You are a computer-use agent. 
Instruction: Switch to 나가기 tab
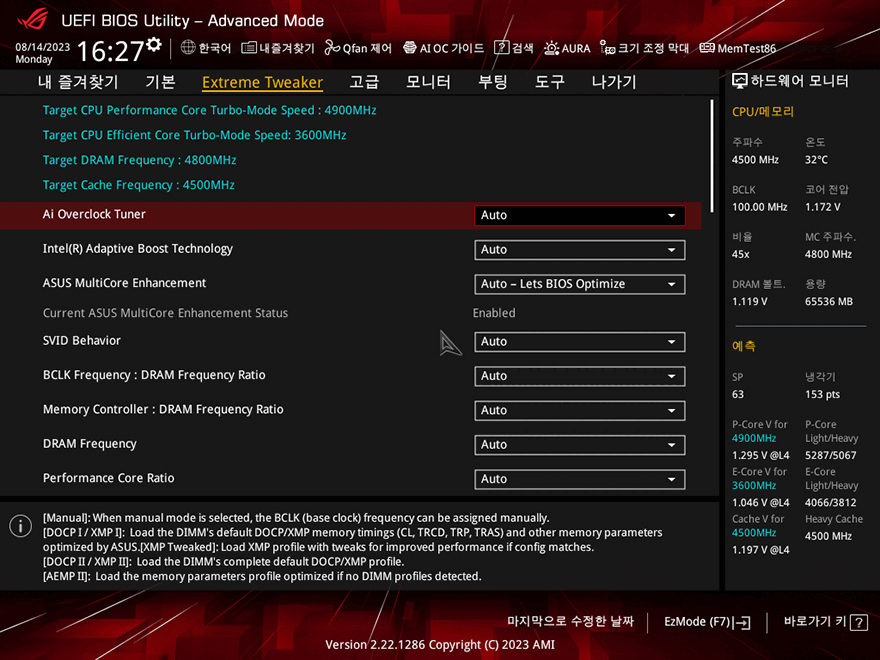click(x=613, y=82)
